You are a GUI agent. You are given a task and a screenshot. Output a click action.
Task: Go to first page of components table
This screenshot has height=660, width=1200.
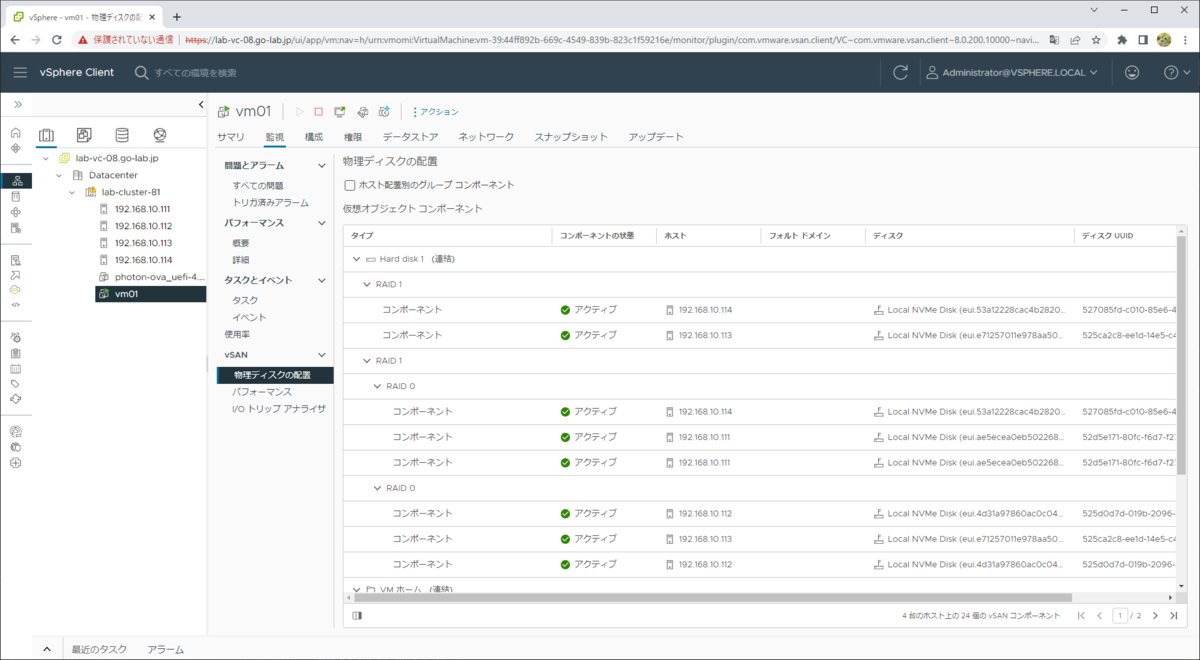coord(1081,616)
